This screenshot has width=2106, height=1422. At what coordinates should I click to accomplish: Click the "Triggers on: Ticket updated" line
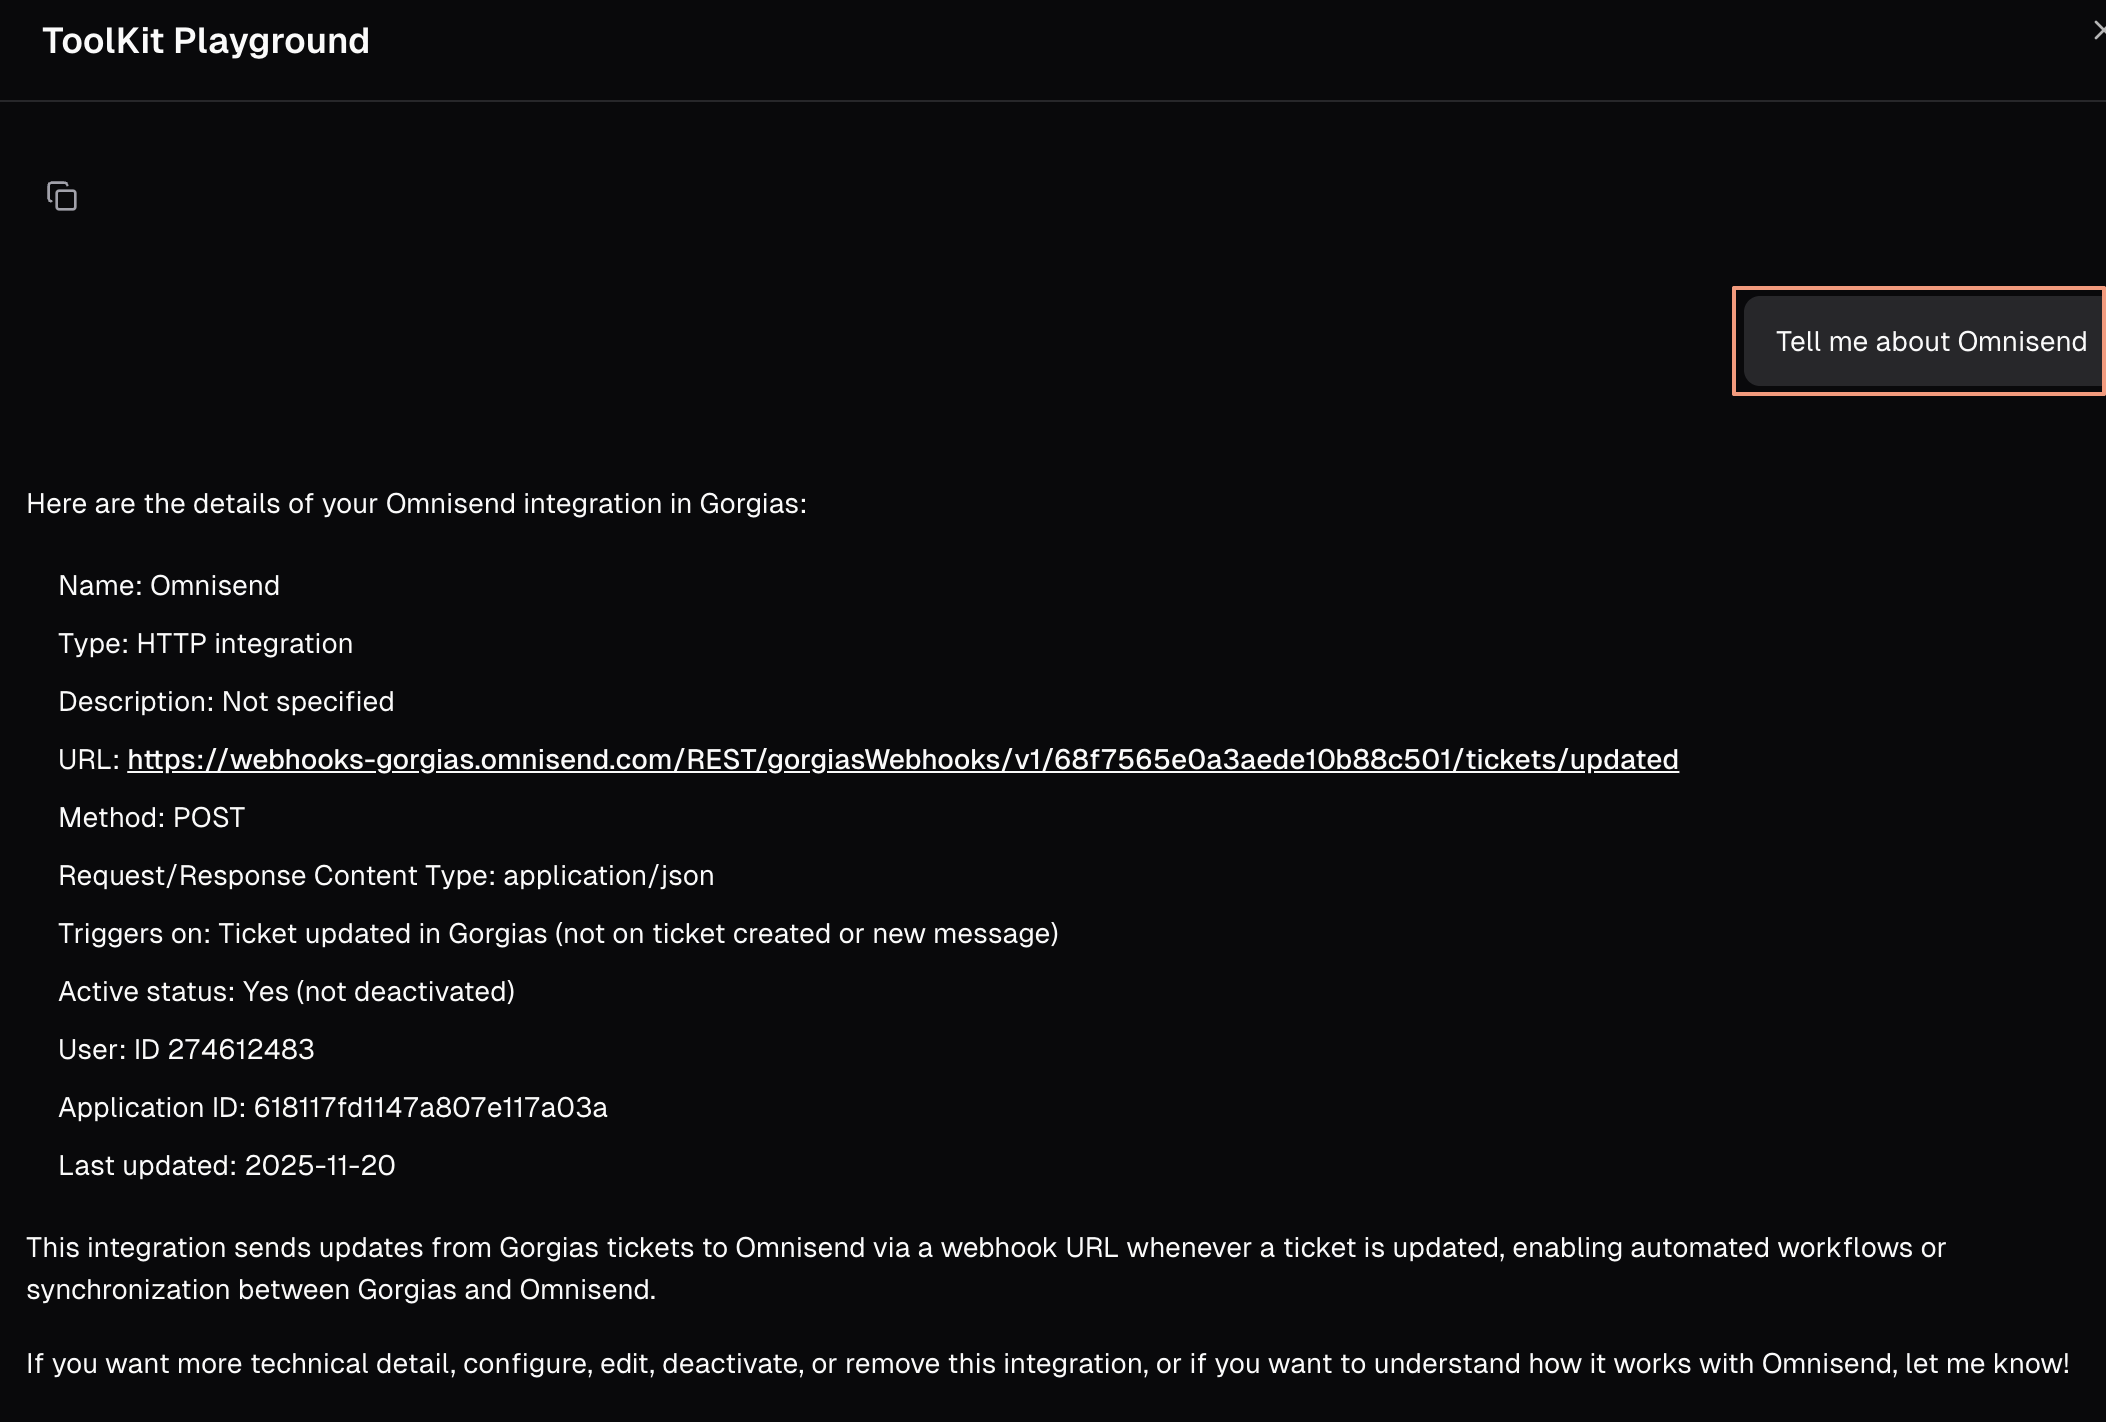(558, 934)
